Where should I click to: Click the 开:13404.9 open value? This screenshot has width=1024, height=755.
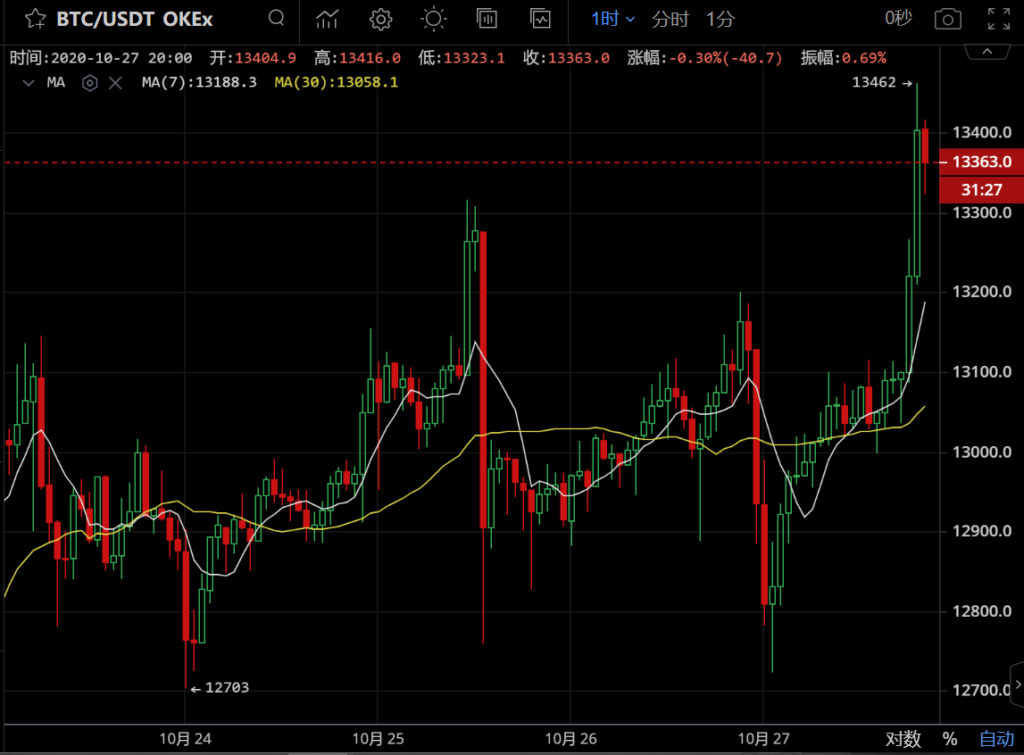253,58
